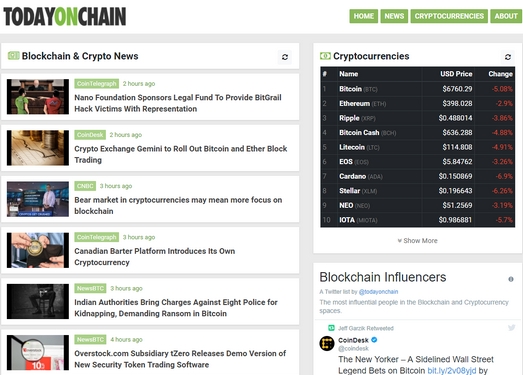The image size is (523, 375).
Task: Refresh the Blockchain & Crypto News feed
Action: point(285,57)
